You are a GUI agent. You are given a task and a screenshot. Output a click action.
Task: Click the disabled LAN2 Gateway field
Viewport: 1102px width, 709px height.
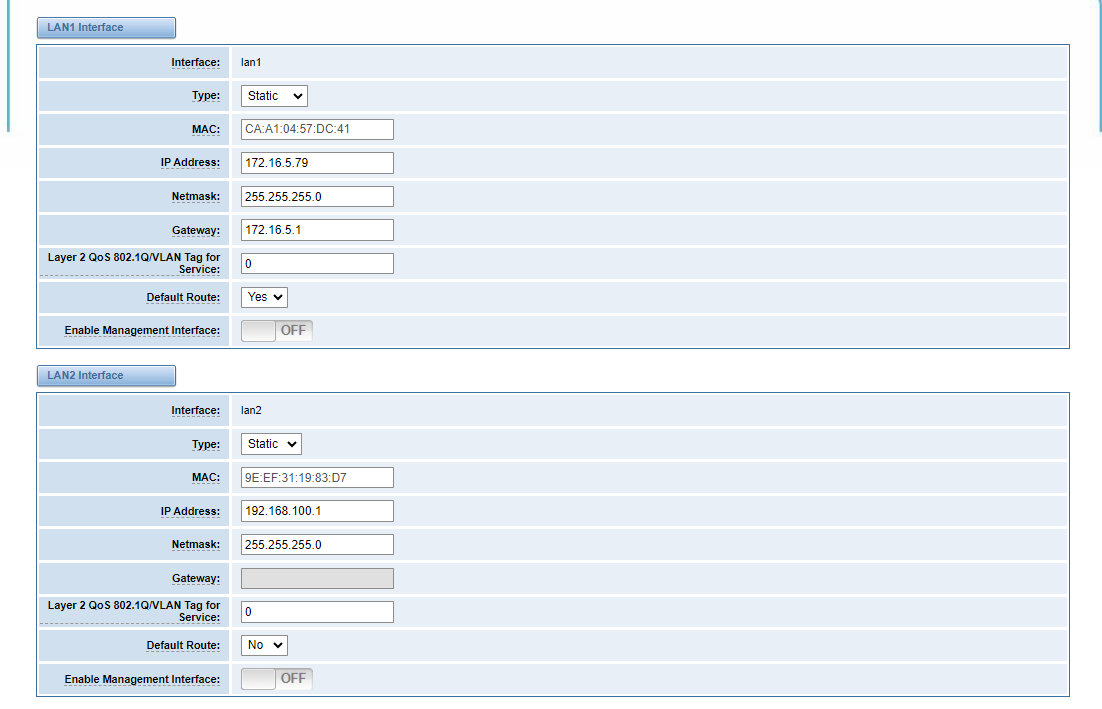pyautogui.click(x=317, y=578)
